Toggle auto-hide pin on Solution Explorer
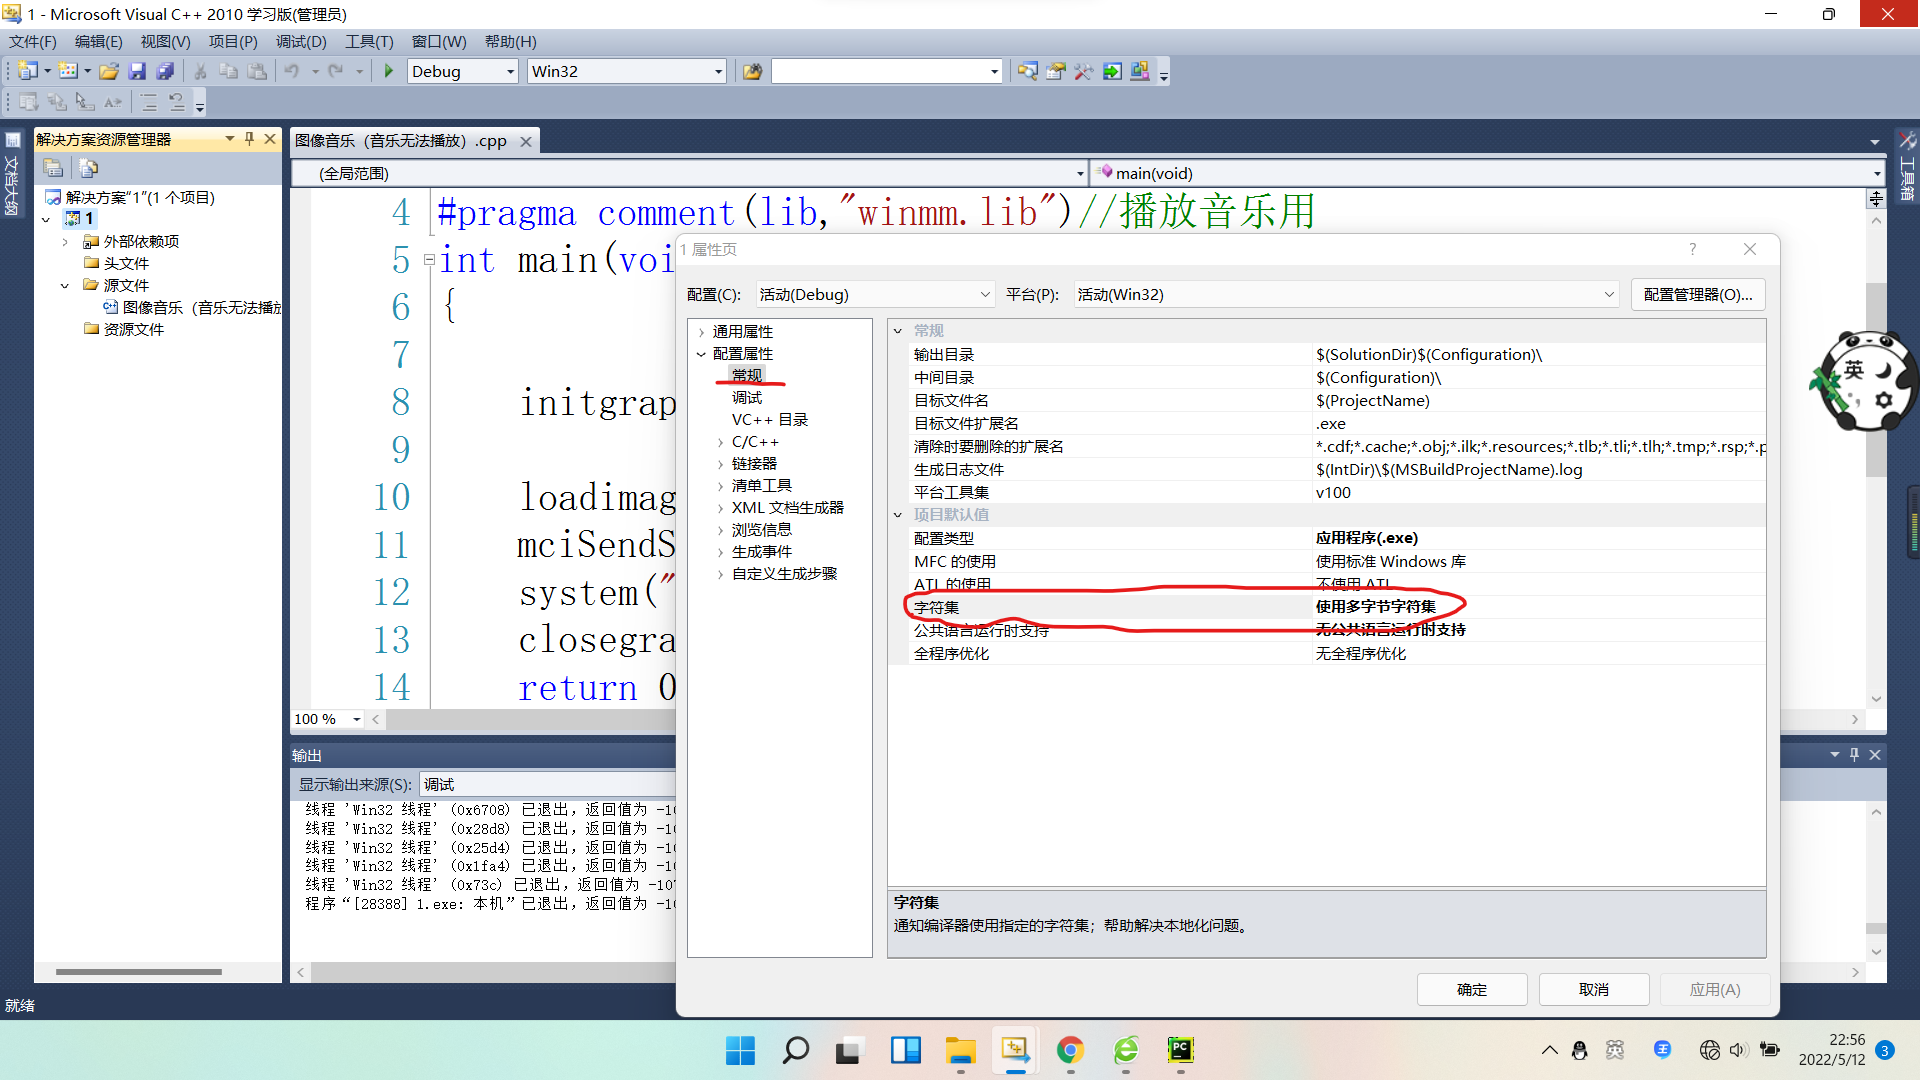This screenshot has height=1080, width=1920. [250, 139]
